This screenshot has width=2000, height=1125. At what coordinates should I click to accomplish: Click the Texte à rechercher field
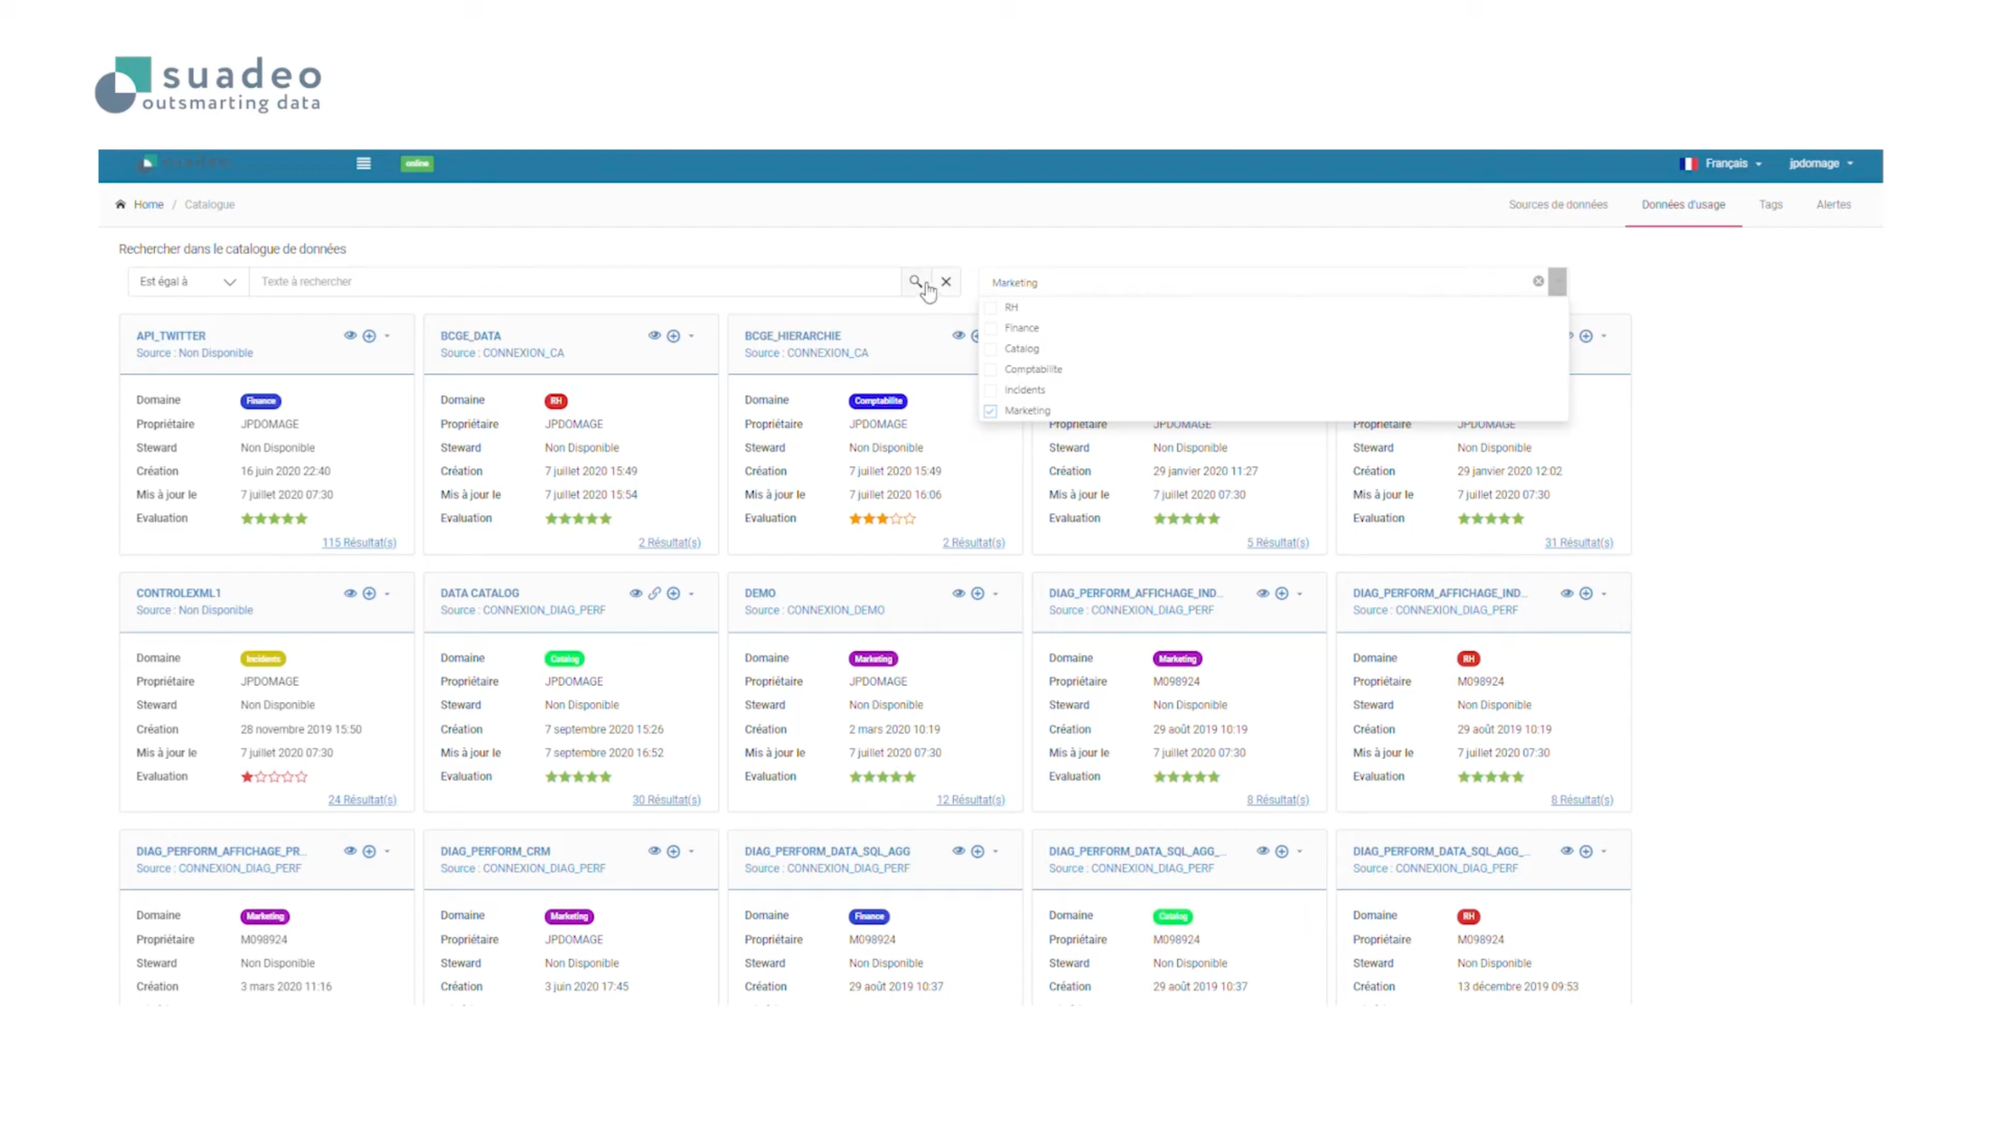coord(575,281)
